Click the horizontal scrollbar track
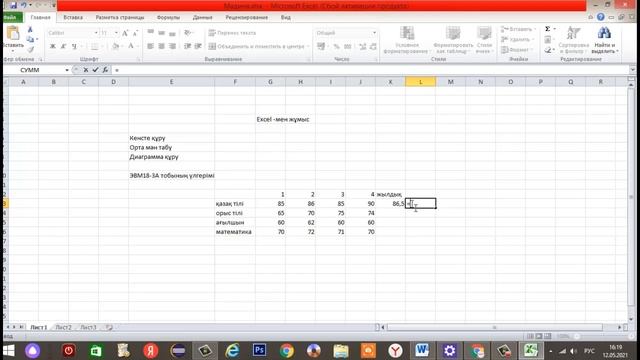This screenshot has width=640, height=360. point(495,327)
